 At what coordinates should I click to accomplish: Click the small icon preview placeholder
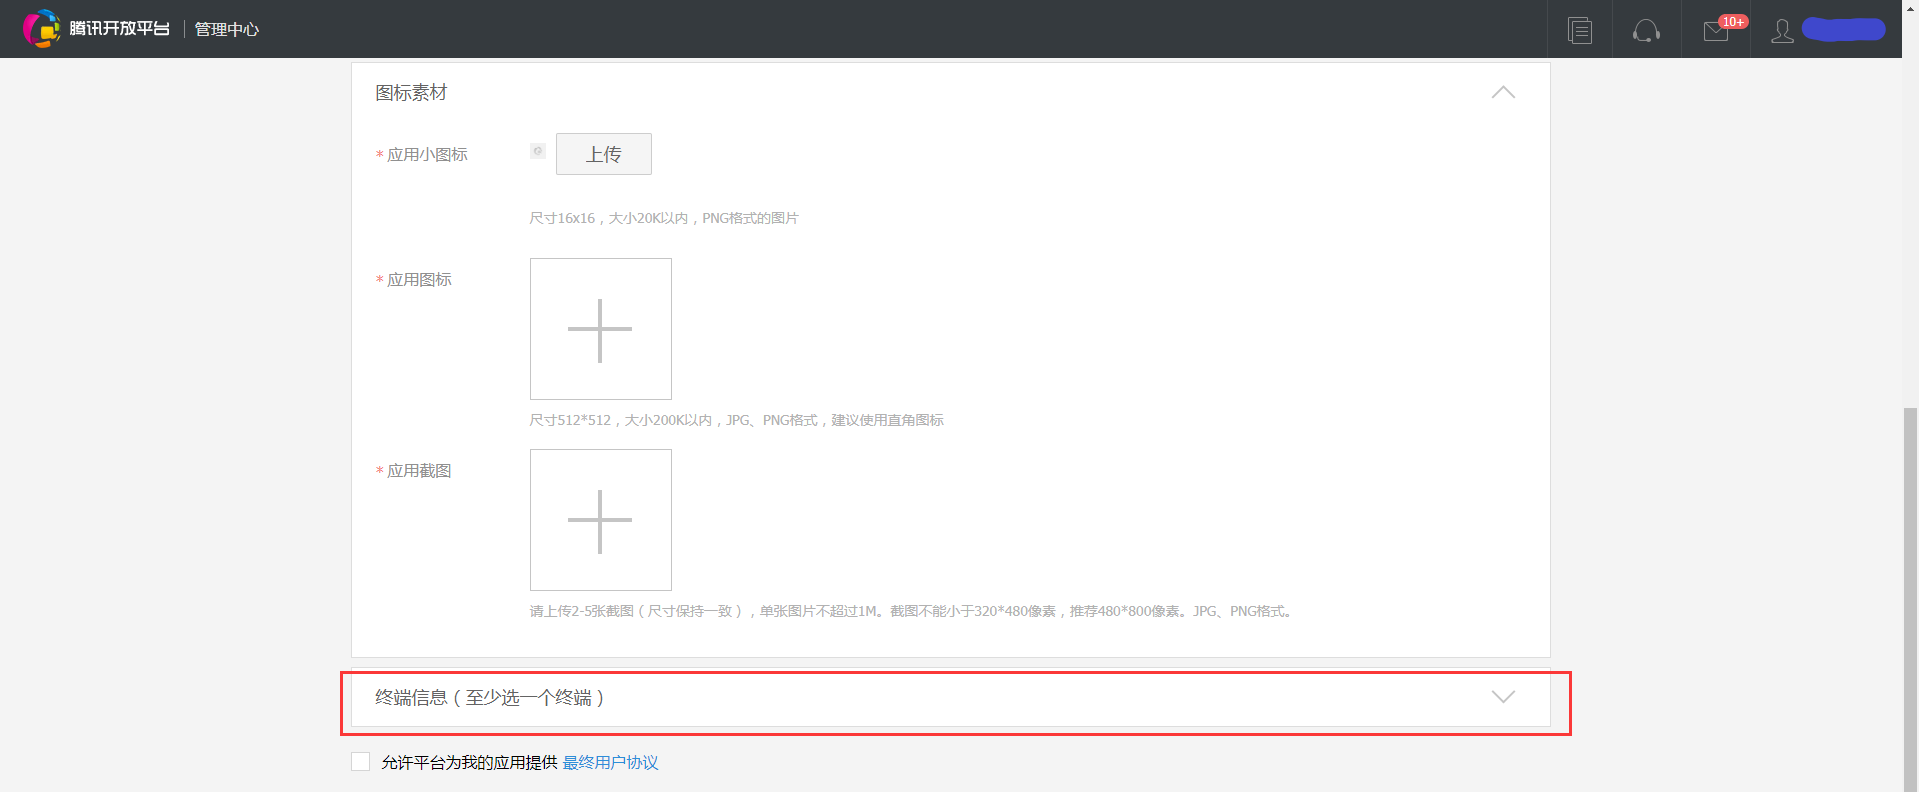tap(538, 151)
